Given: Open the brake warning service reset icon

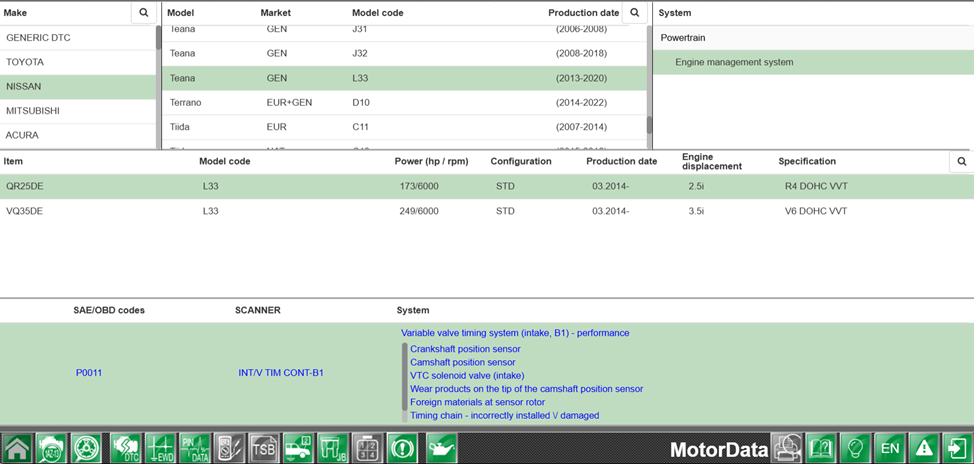Looking at the screenshot, I should click(x=402, y=447).
